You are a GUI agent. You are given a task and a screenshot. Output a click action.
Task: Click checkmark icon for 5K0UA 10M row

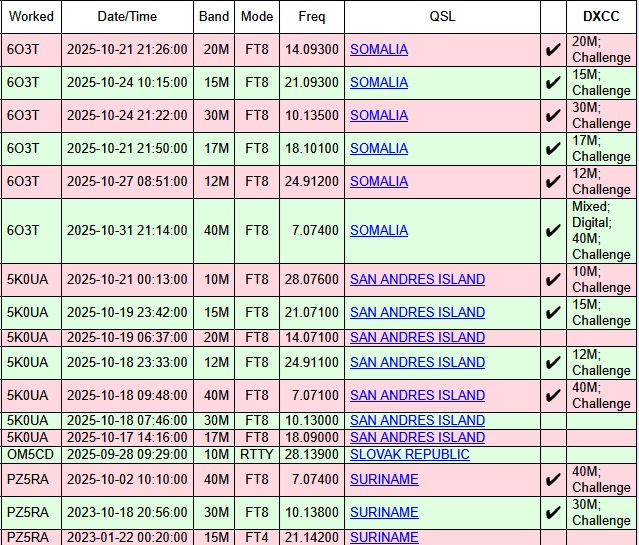(553, 280)
